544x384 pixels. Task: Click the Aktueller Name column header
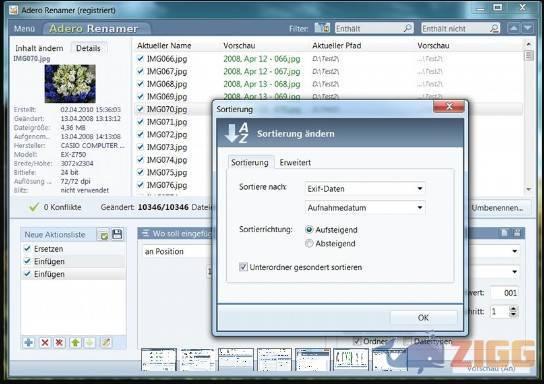[164, 45]
